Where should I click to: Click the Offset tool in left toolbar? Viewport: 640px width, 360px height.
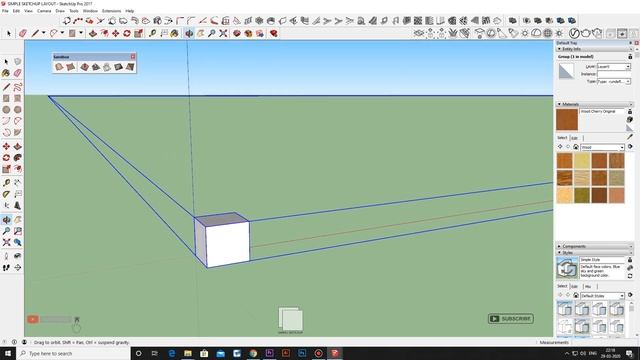(x=18, y=169)
